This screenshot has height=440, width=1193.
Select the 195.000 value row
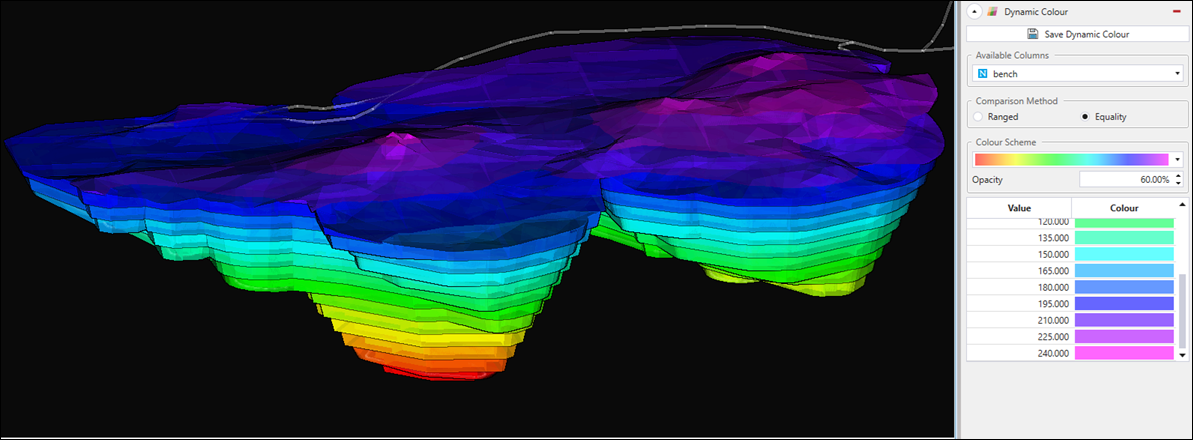pyautogui.click(x=1019, y=304)
